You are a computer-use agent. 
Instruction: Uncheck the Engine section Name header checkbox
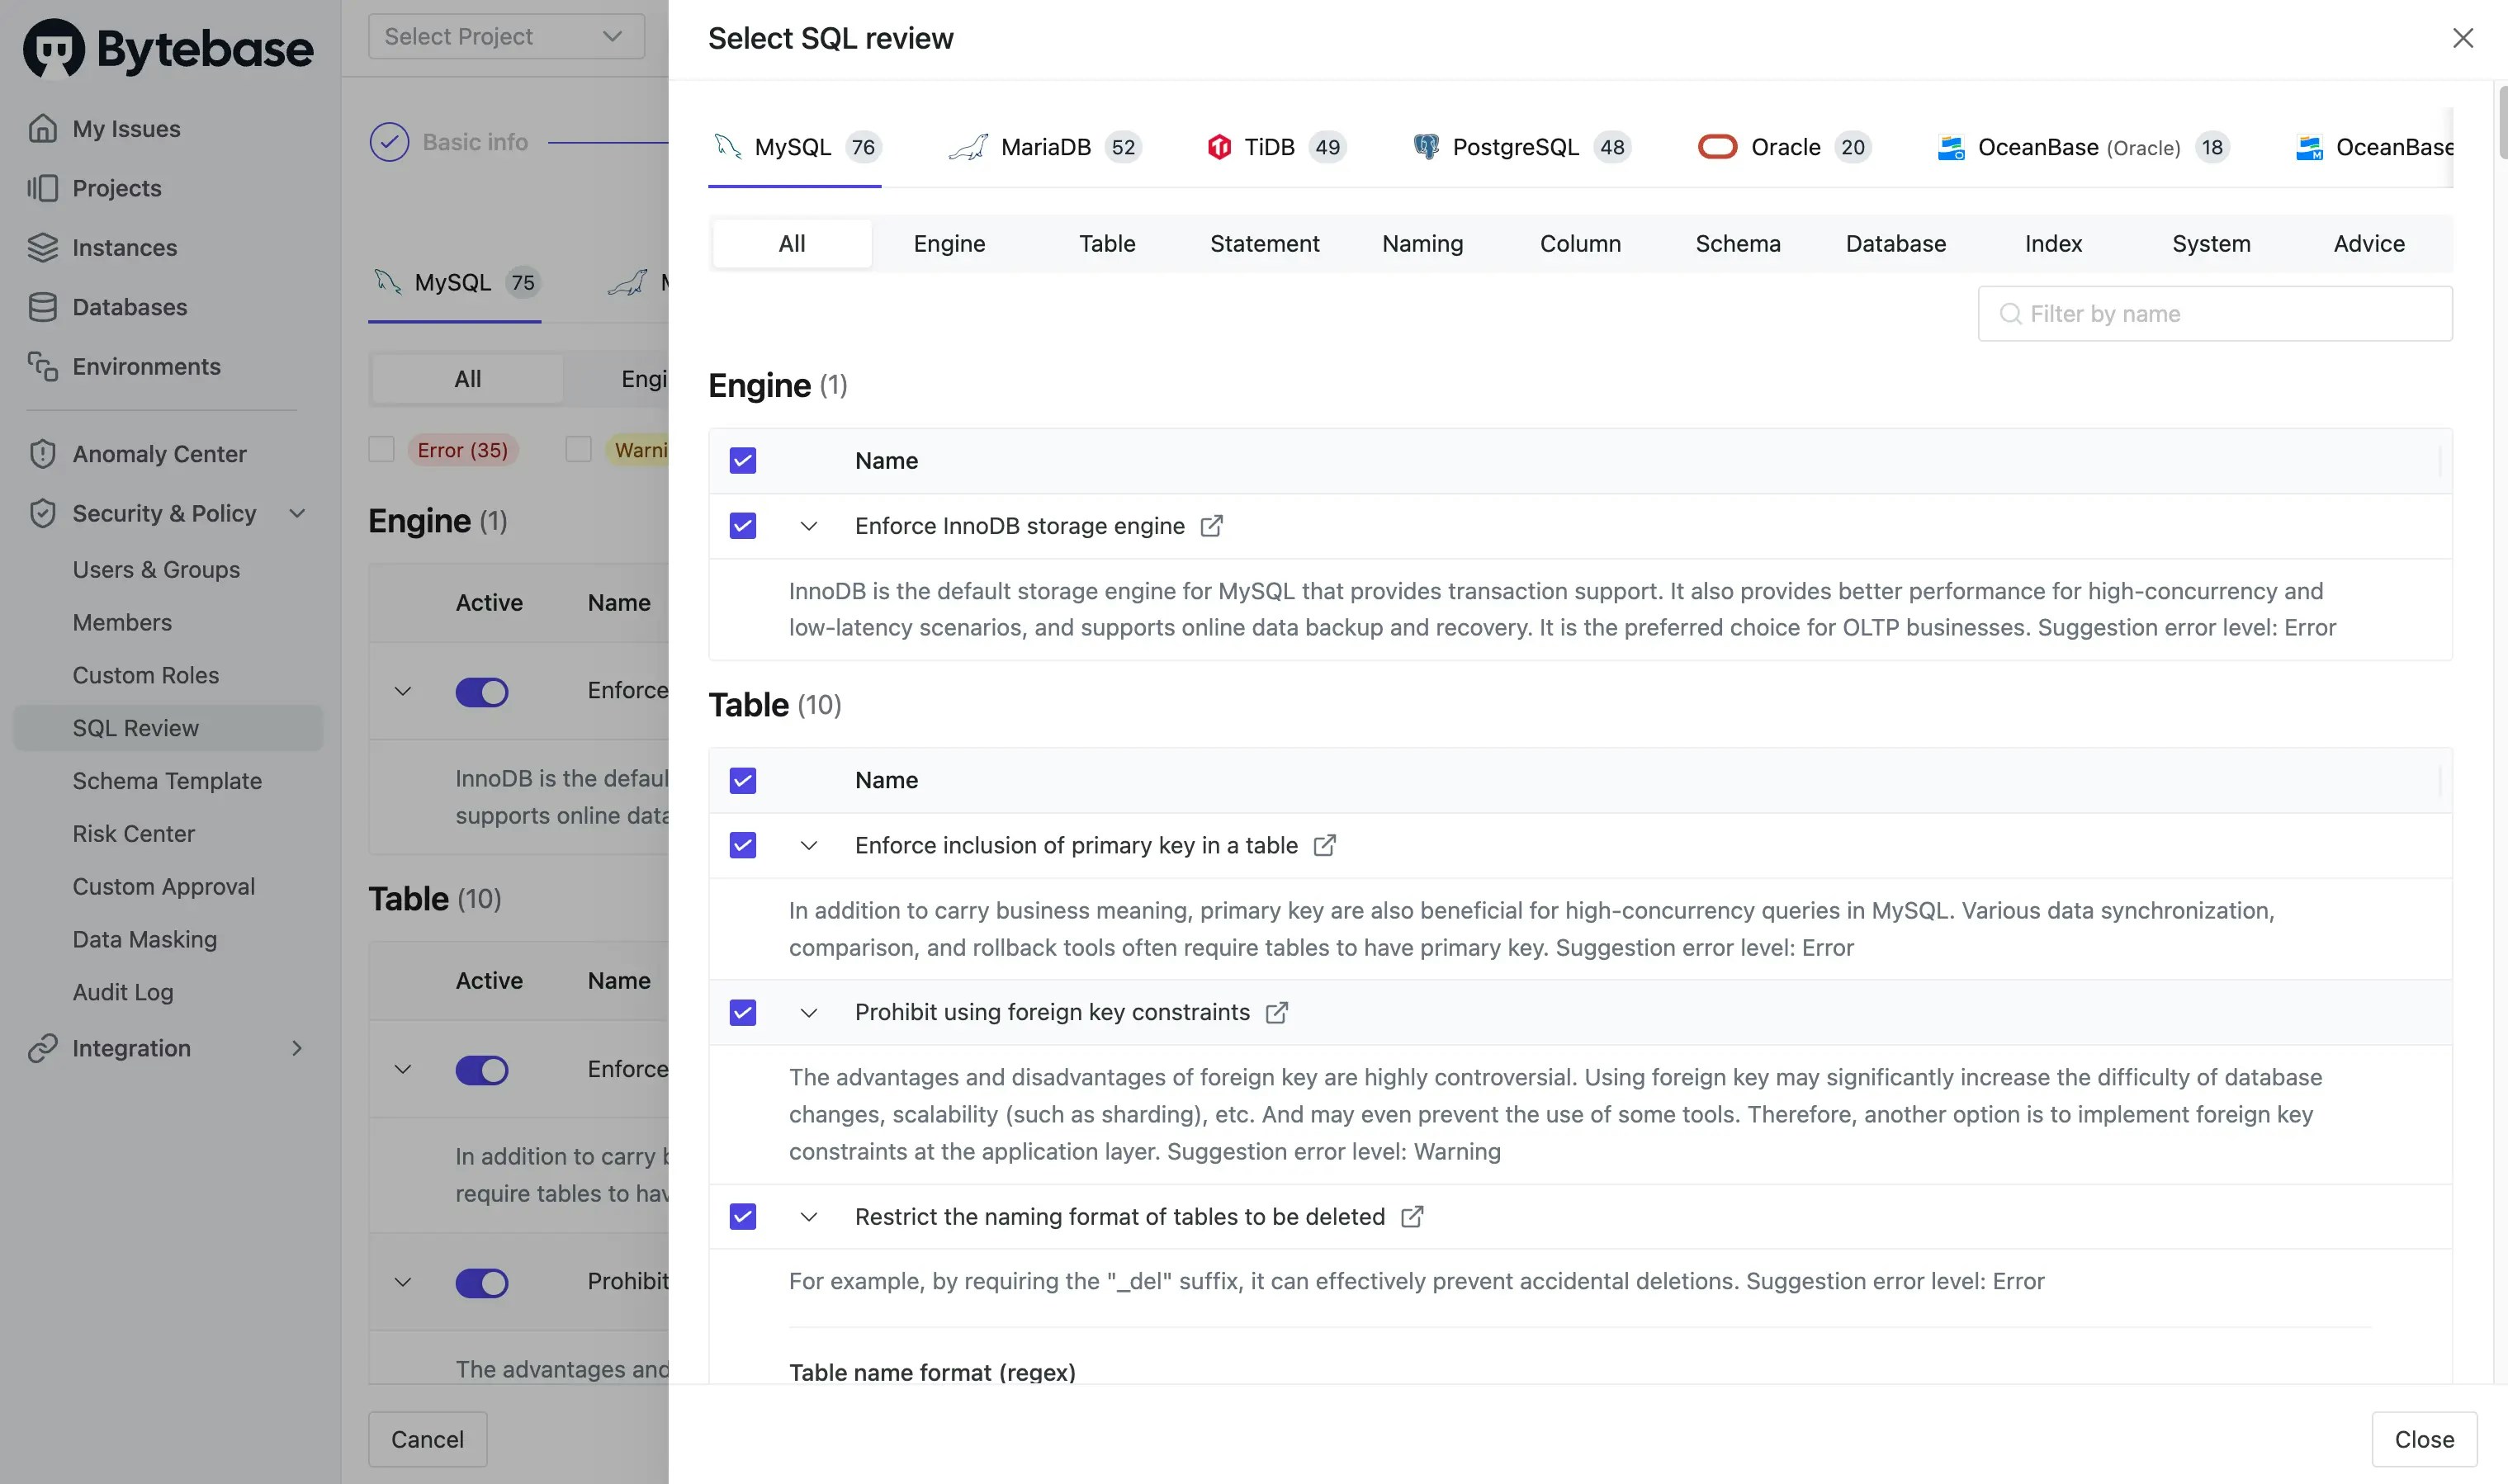point(743,460)
